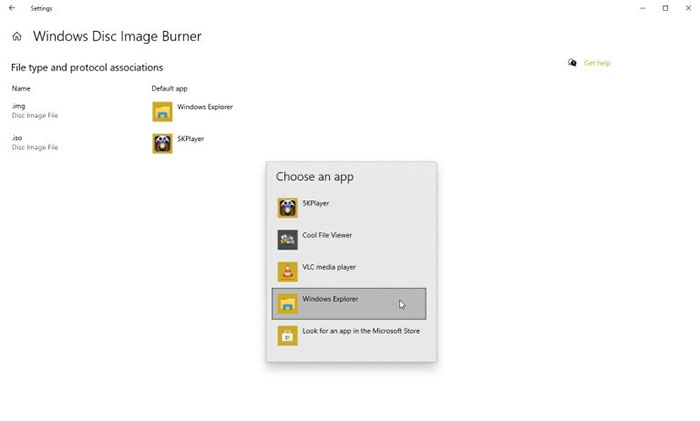Maximize the Settings window
The height and width of the screenshot is (421, 700).
point(665,8)
